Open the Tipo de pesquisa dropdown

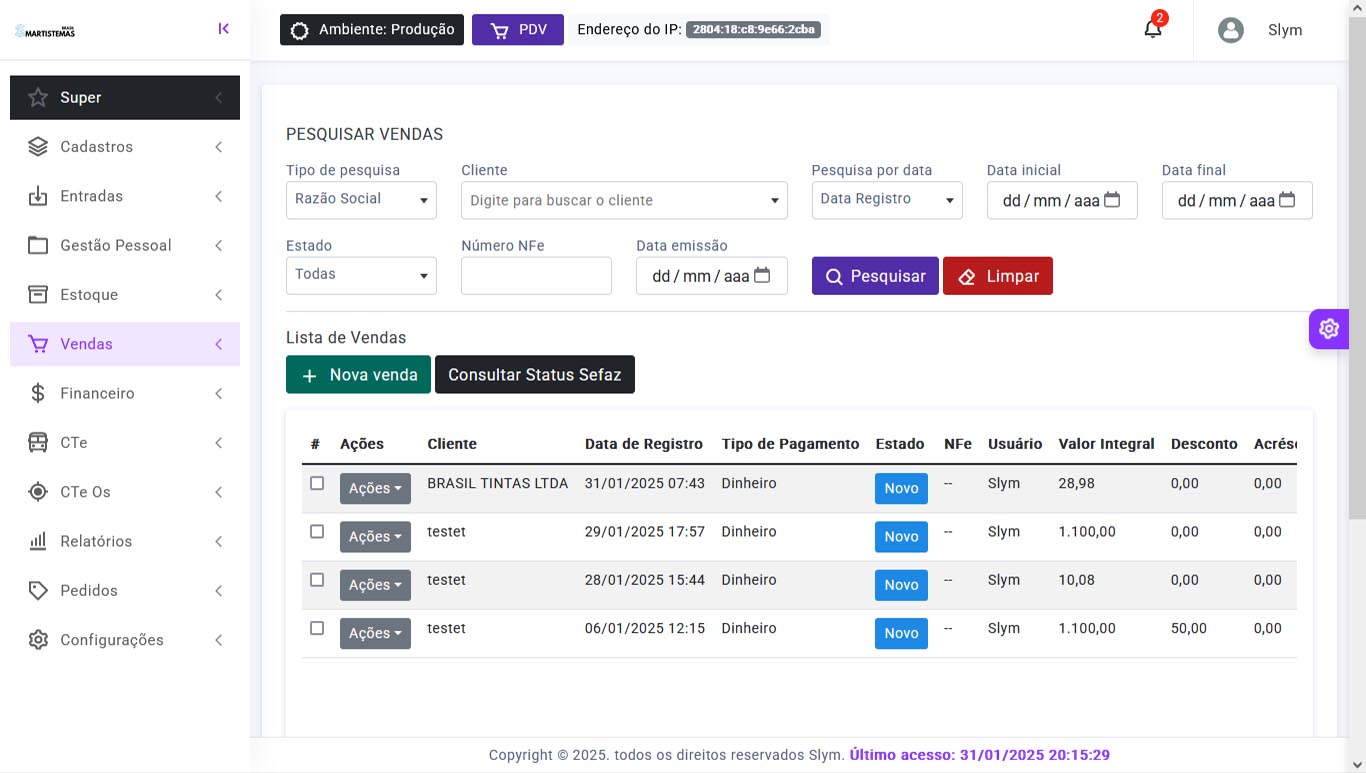pyautogui.click(x=361, y=200)
